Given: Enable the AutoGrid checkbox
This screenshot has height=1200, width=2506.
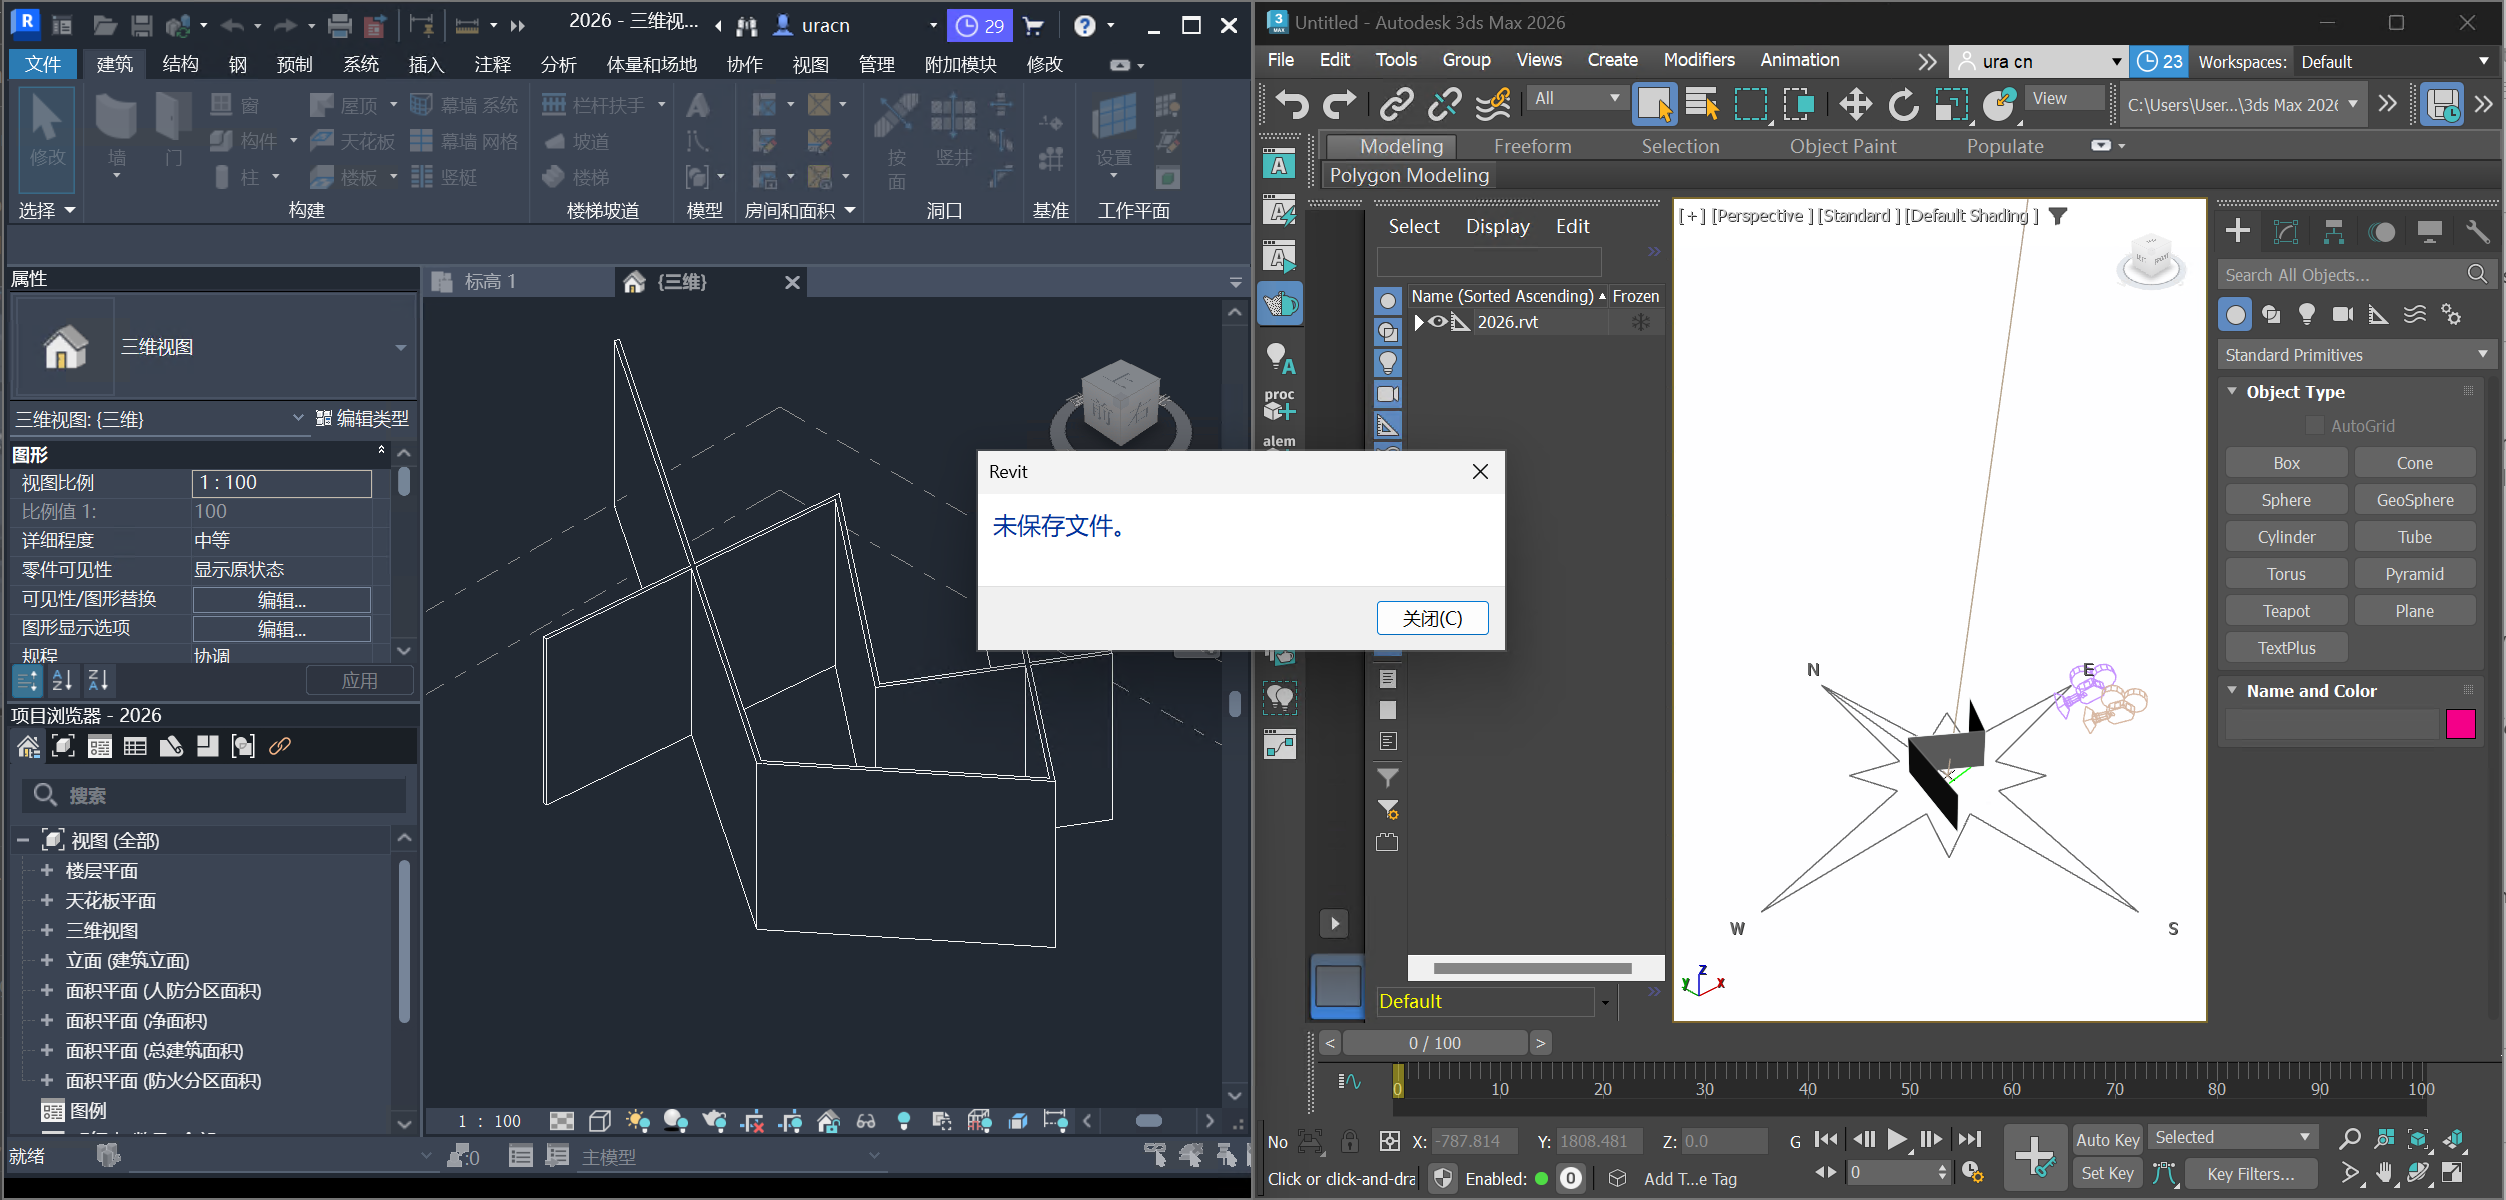Looking at the screenshot, I should click(x=2314, y=425).
